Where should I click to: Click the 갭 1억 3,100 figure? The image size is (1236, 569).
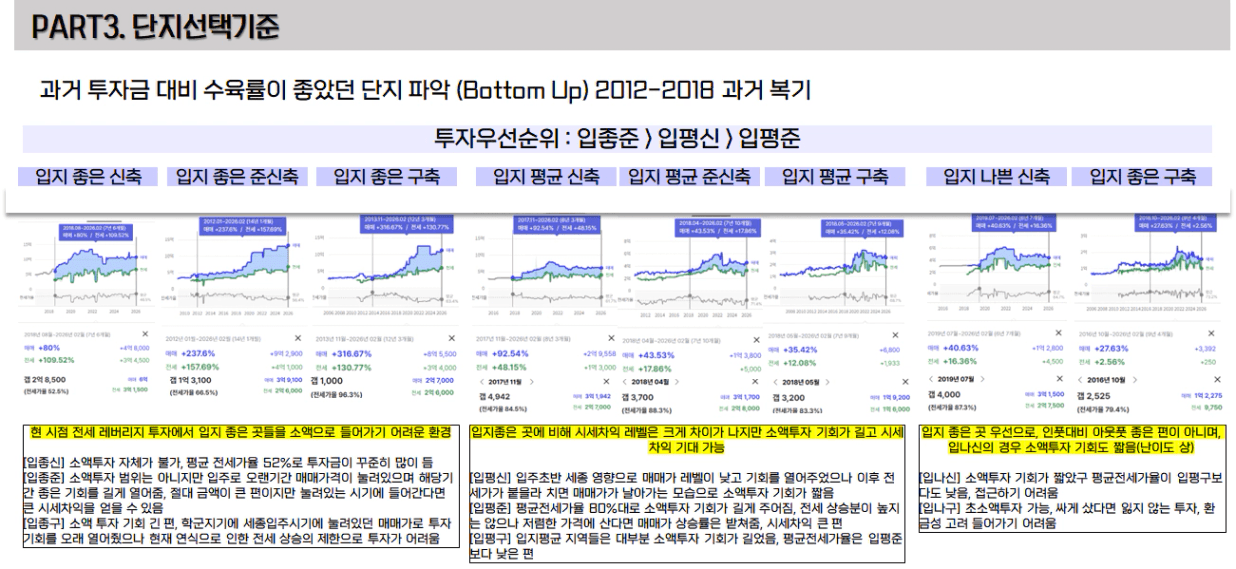[190, 380]
